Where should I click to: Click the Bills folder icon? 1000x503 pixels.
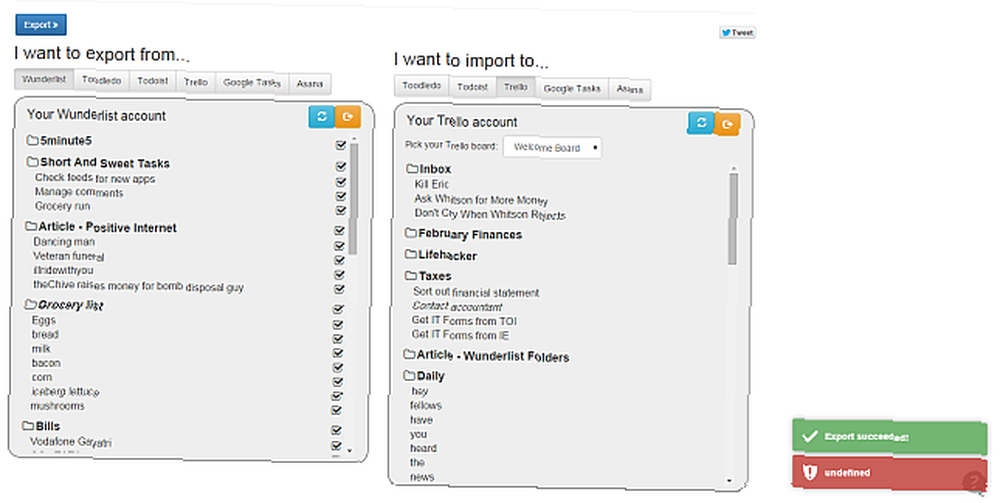[x=28, y=425]
